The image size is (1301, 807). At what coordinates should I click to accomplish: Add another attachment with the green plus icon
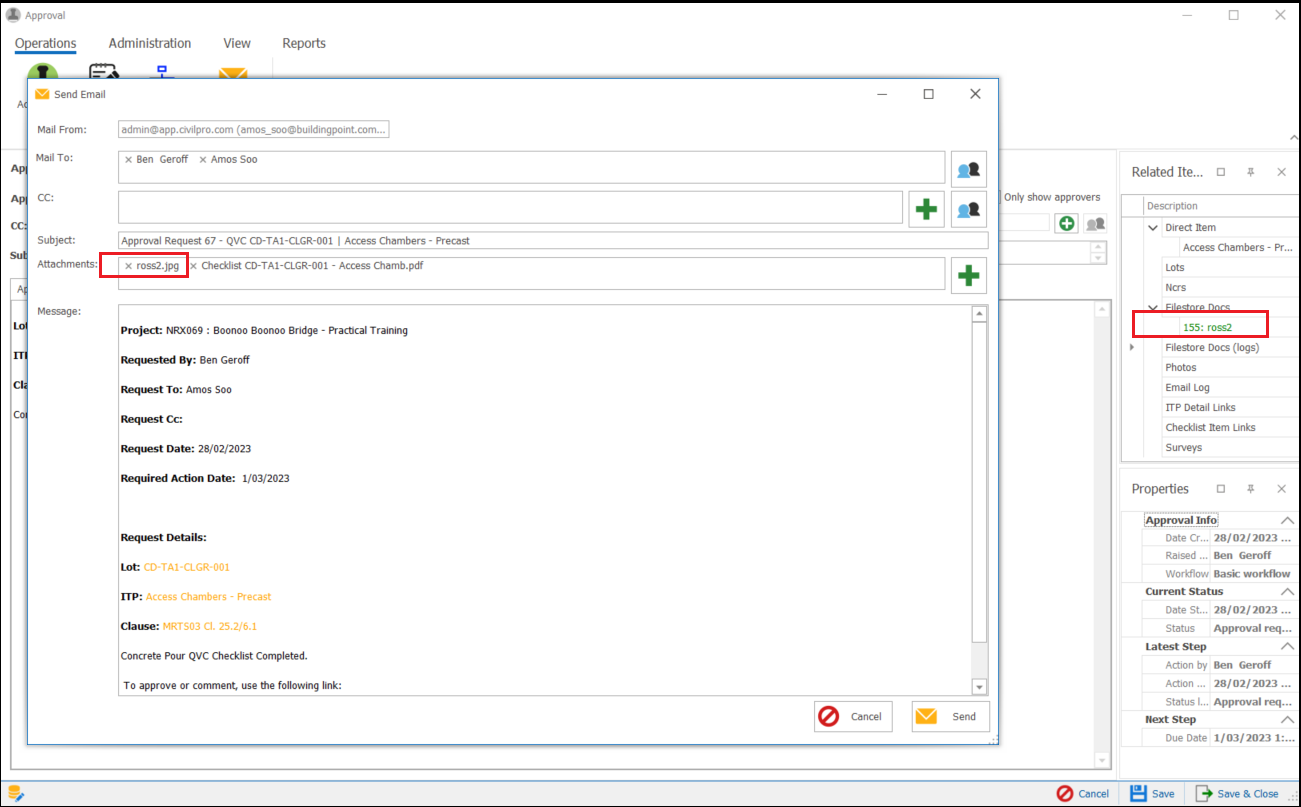(968, 275)
